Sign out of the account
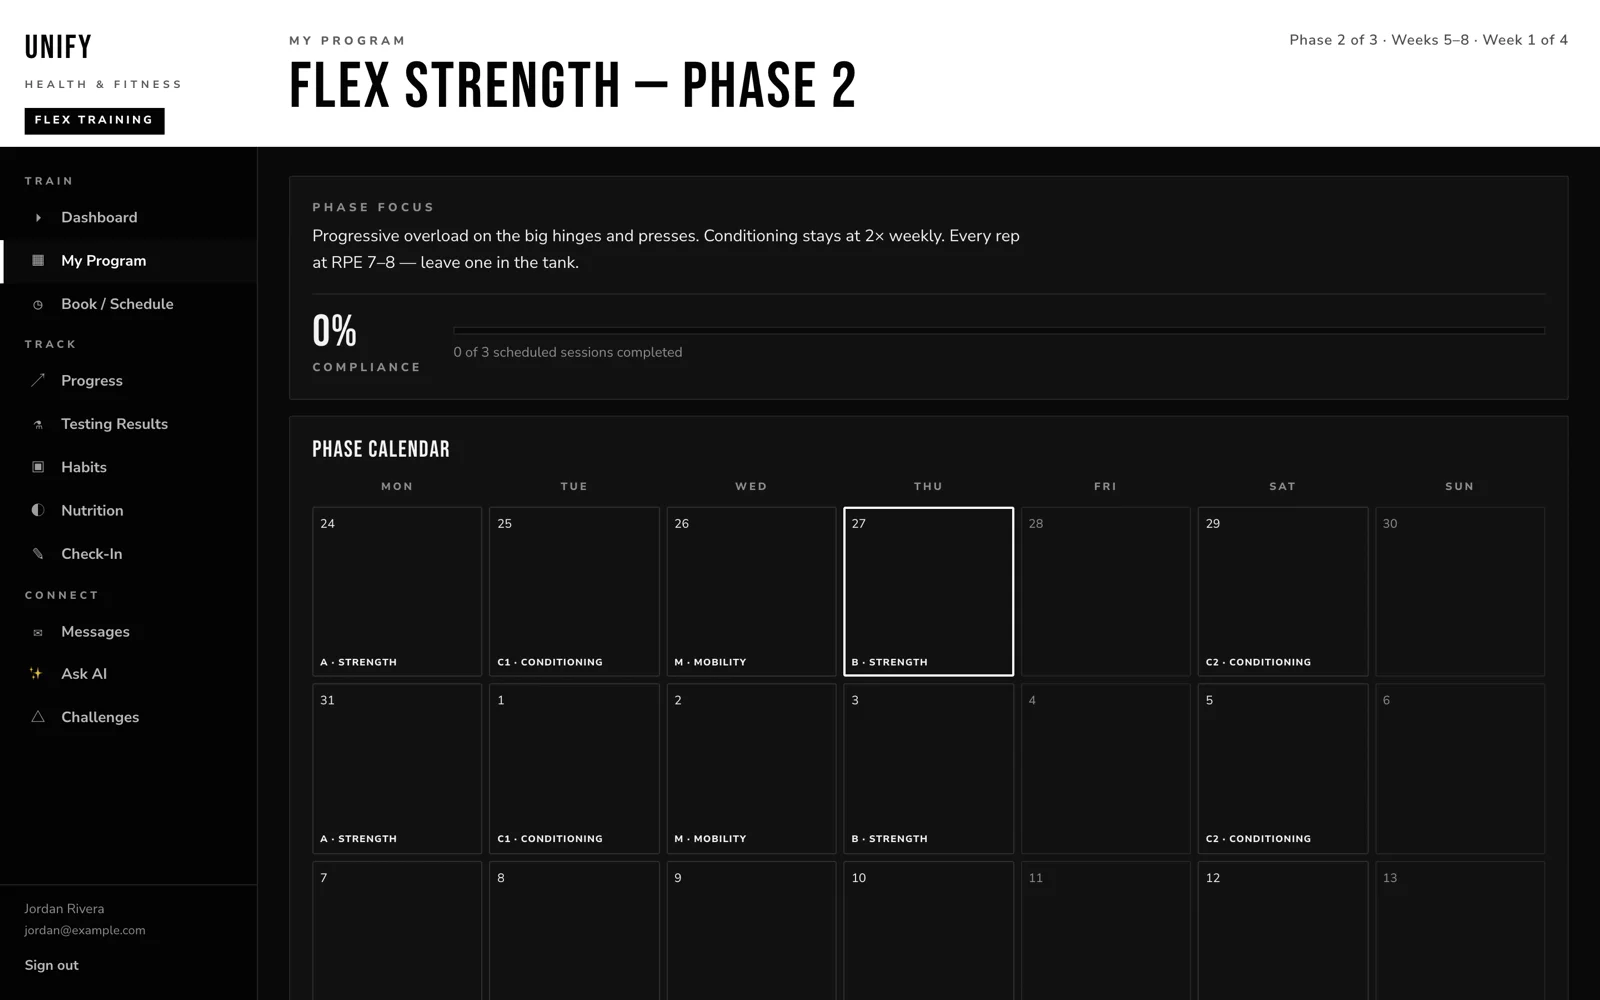1600x1000 pixels. (x=51, y=965)
